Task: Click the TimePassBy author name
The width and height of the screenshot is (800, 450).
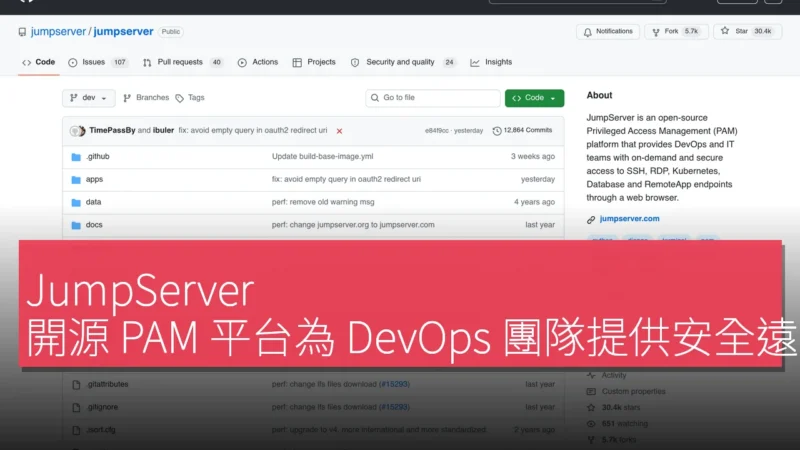Action: coord(112,131)
